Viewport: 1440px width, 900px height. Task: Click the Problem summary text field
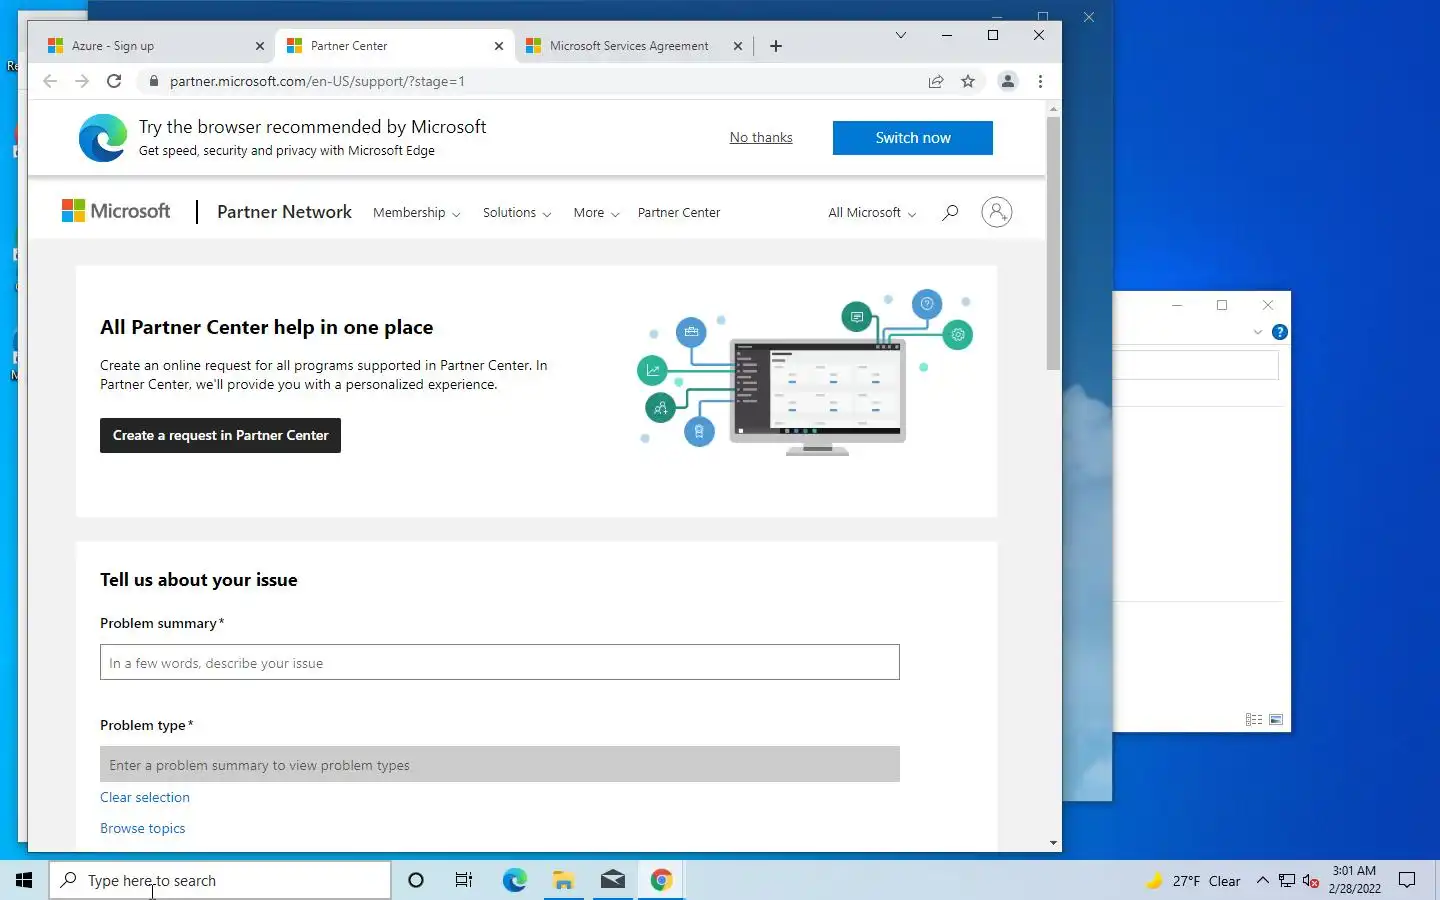(500, 662)
